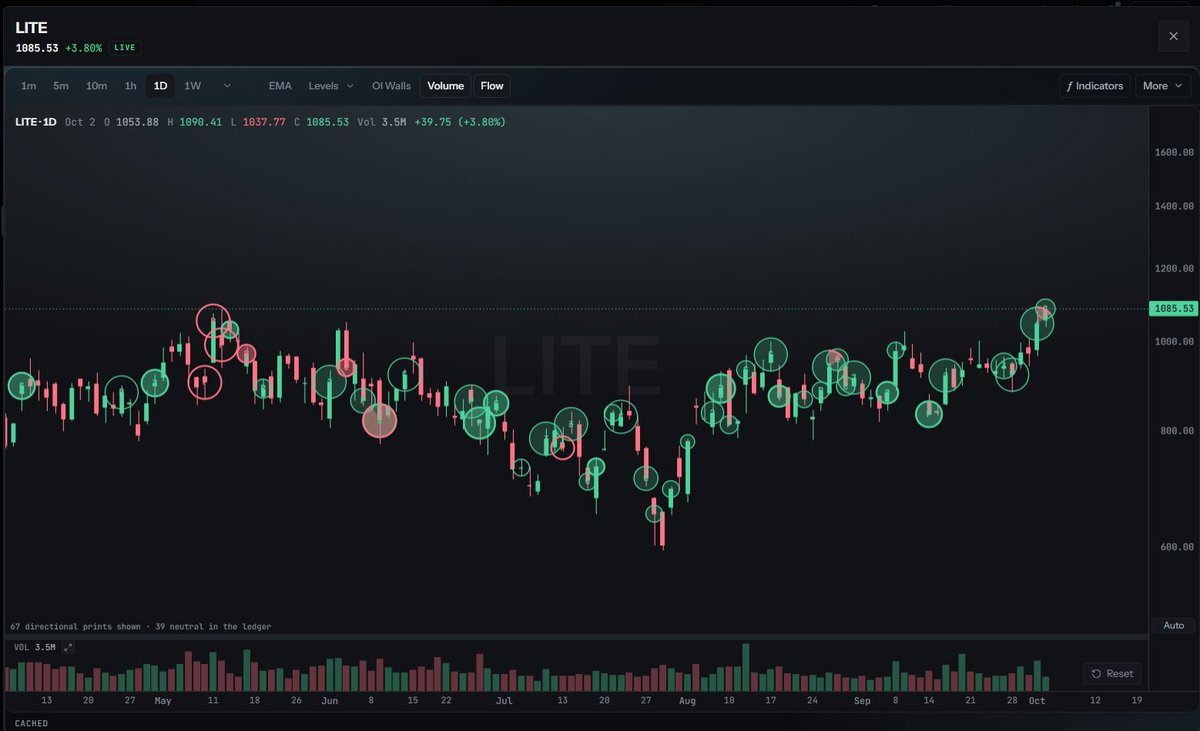Expand the Levels dropdown
This screenshot has width=1200, height=731.
click(331, 86)
